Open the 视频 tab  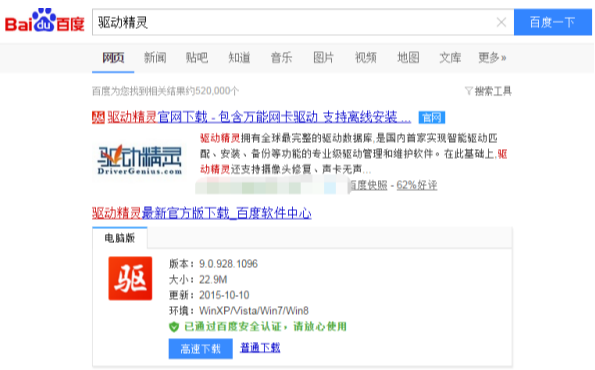(365, 58)
